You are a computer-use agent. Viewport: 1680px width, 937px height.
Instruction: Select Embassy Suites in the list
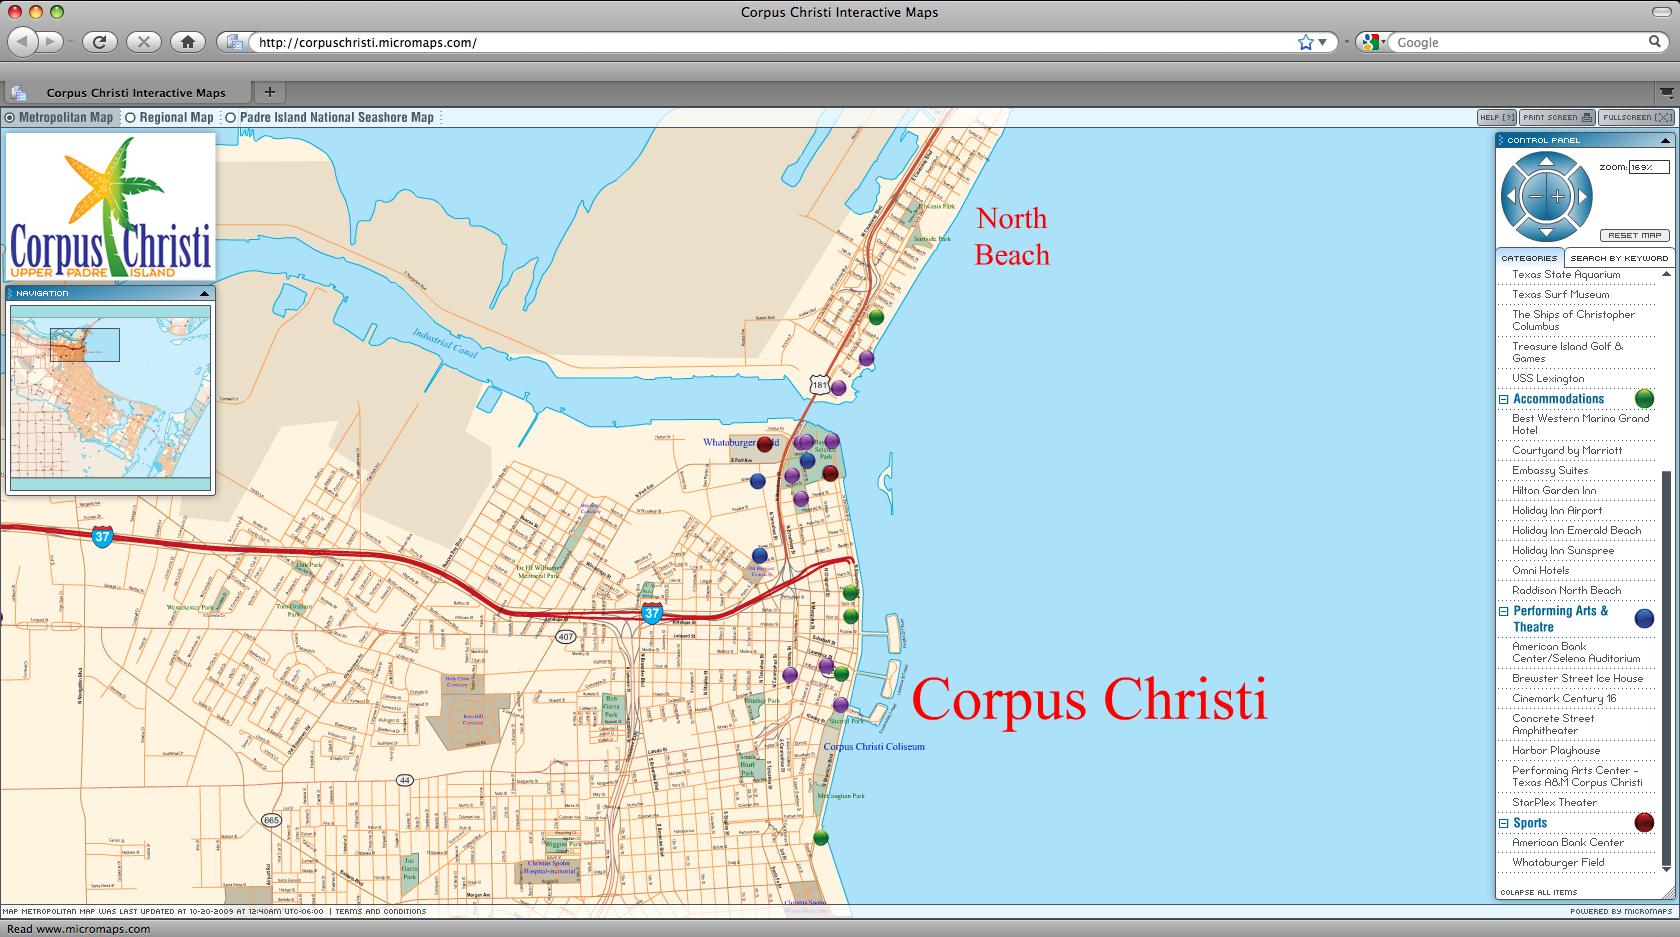(1550, 470)
